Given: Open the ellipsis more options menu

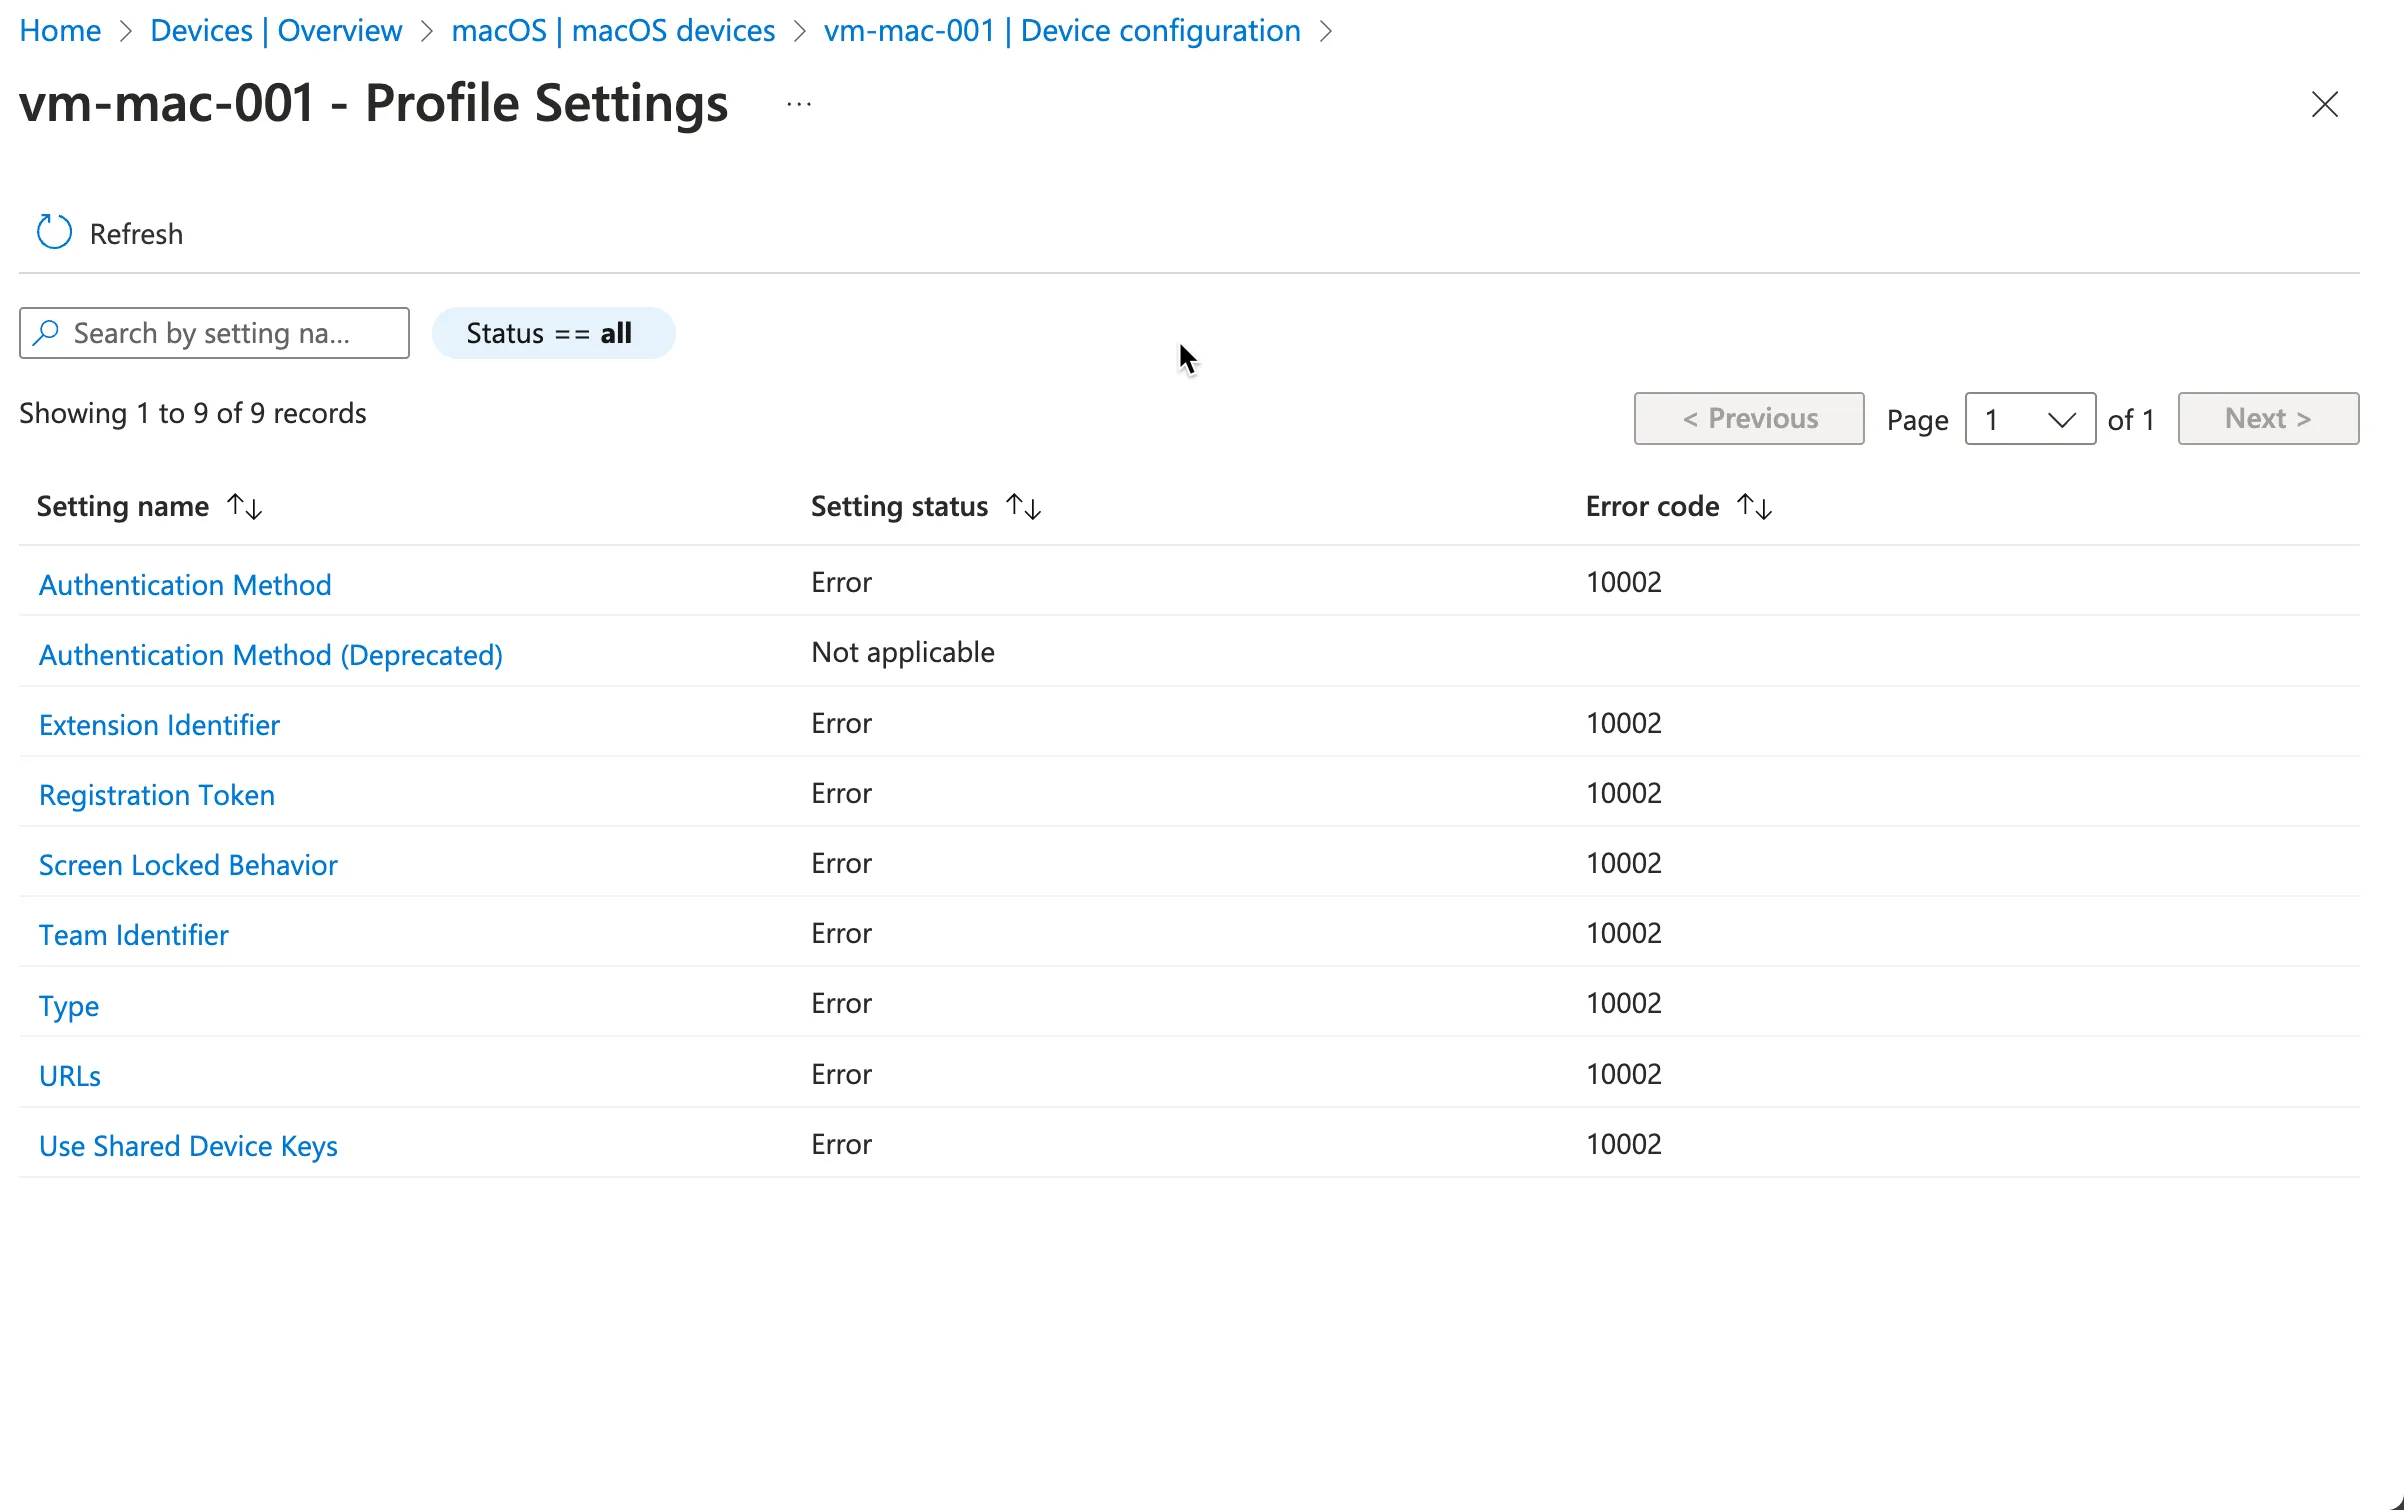Looking at the screenshot, I should click(x=799, y=104).
